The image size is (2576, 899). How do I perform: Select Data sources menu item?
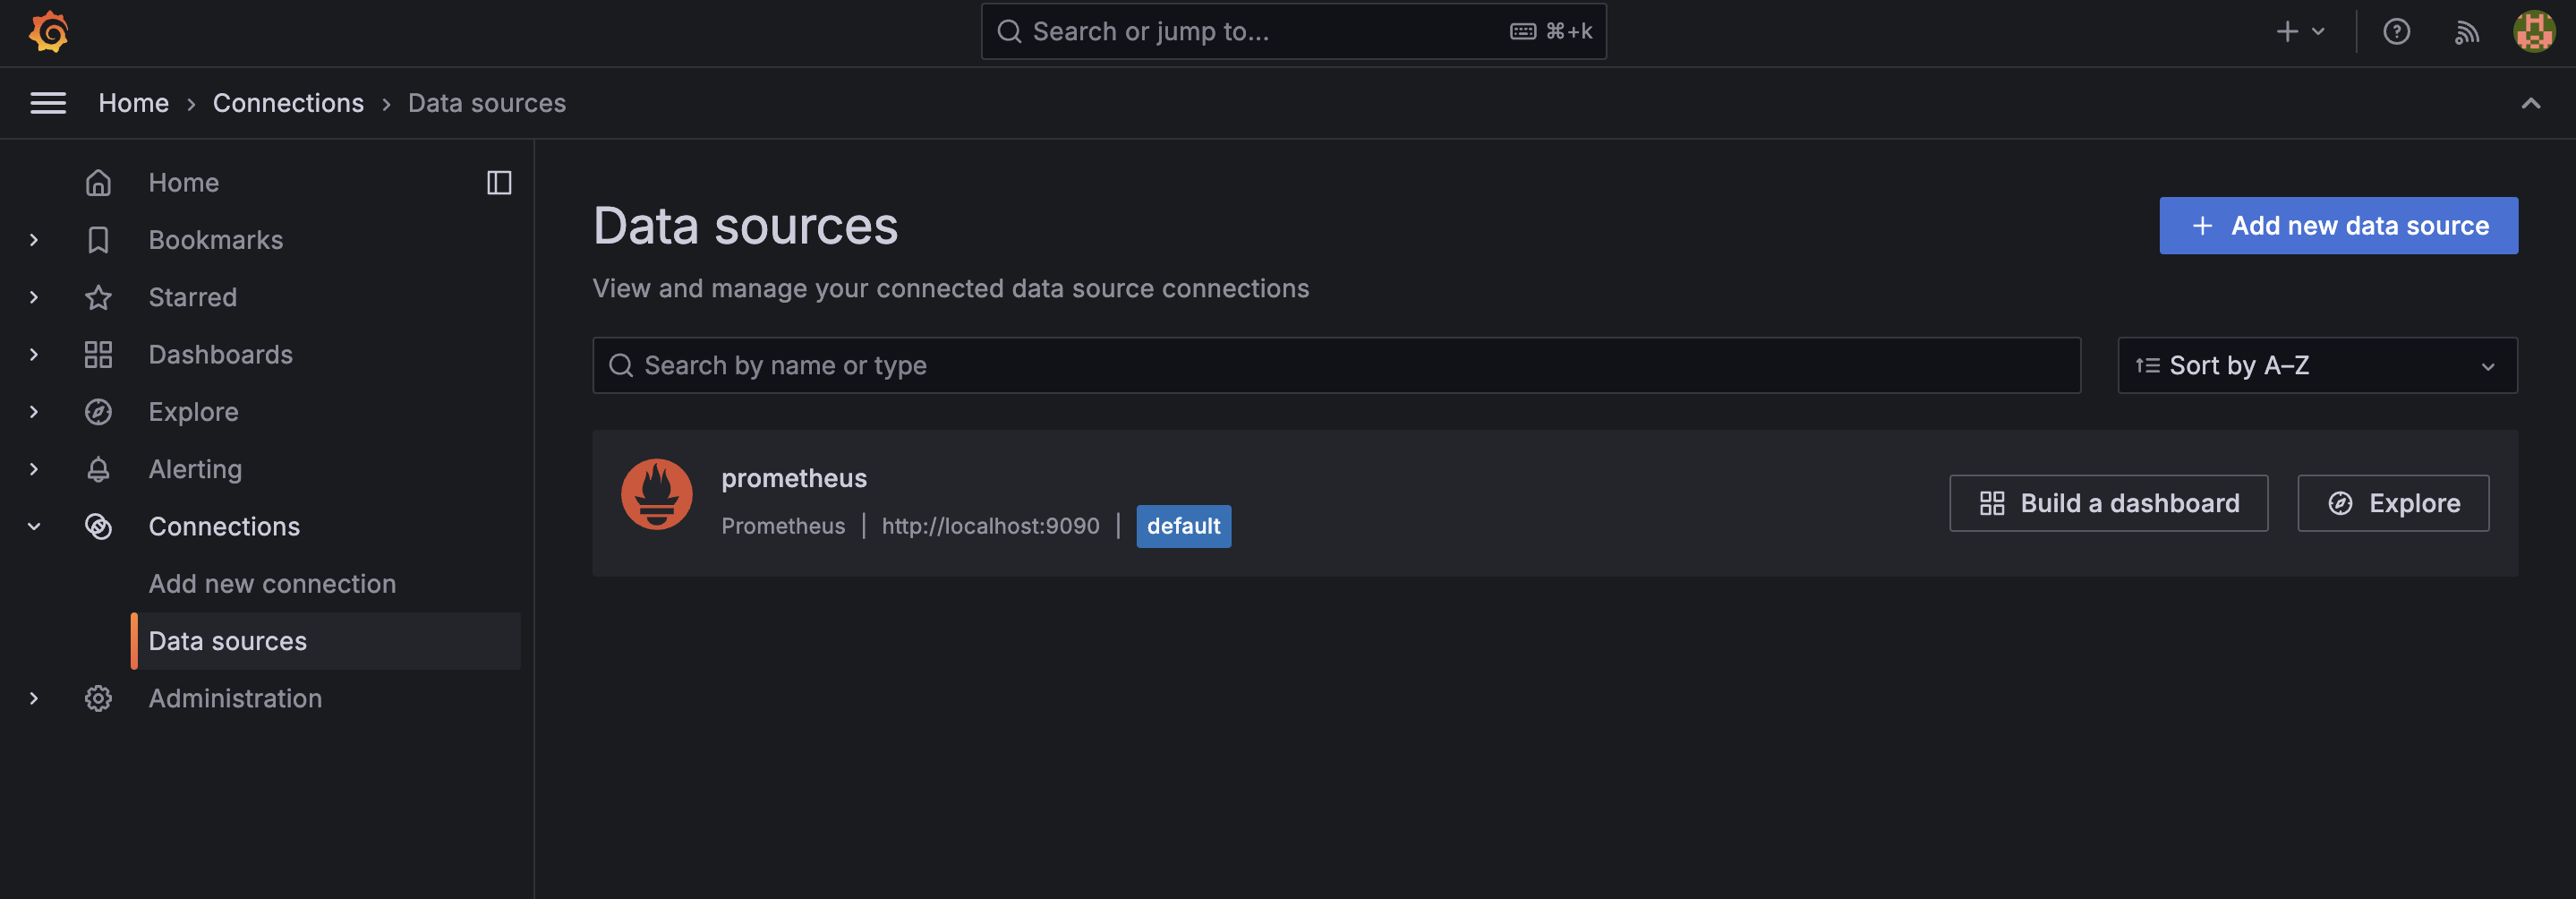click(326, 641)
